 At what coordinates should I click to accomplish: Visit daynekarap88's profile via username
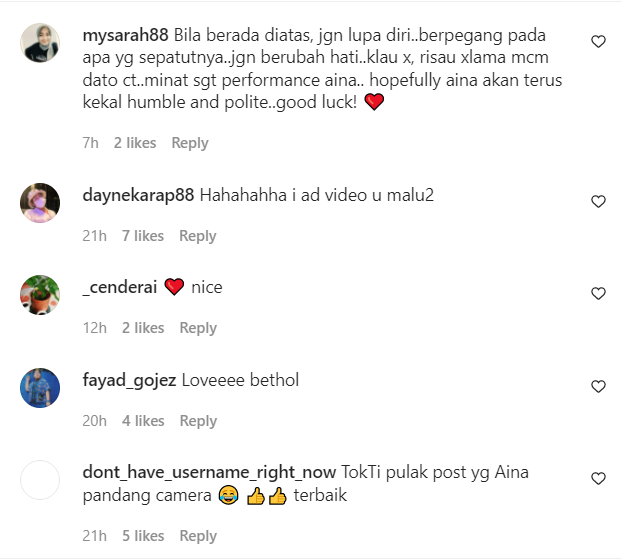138,196
